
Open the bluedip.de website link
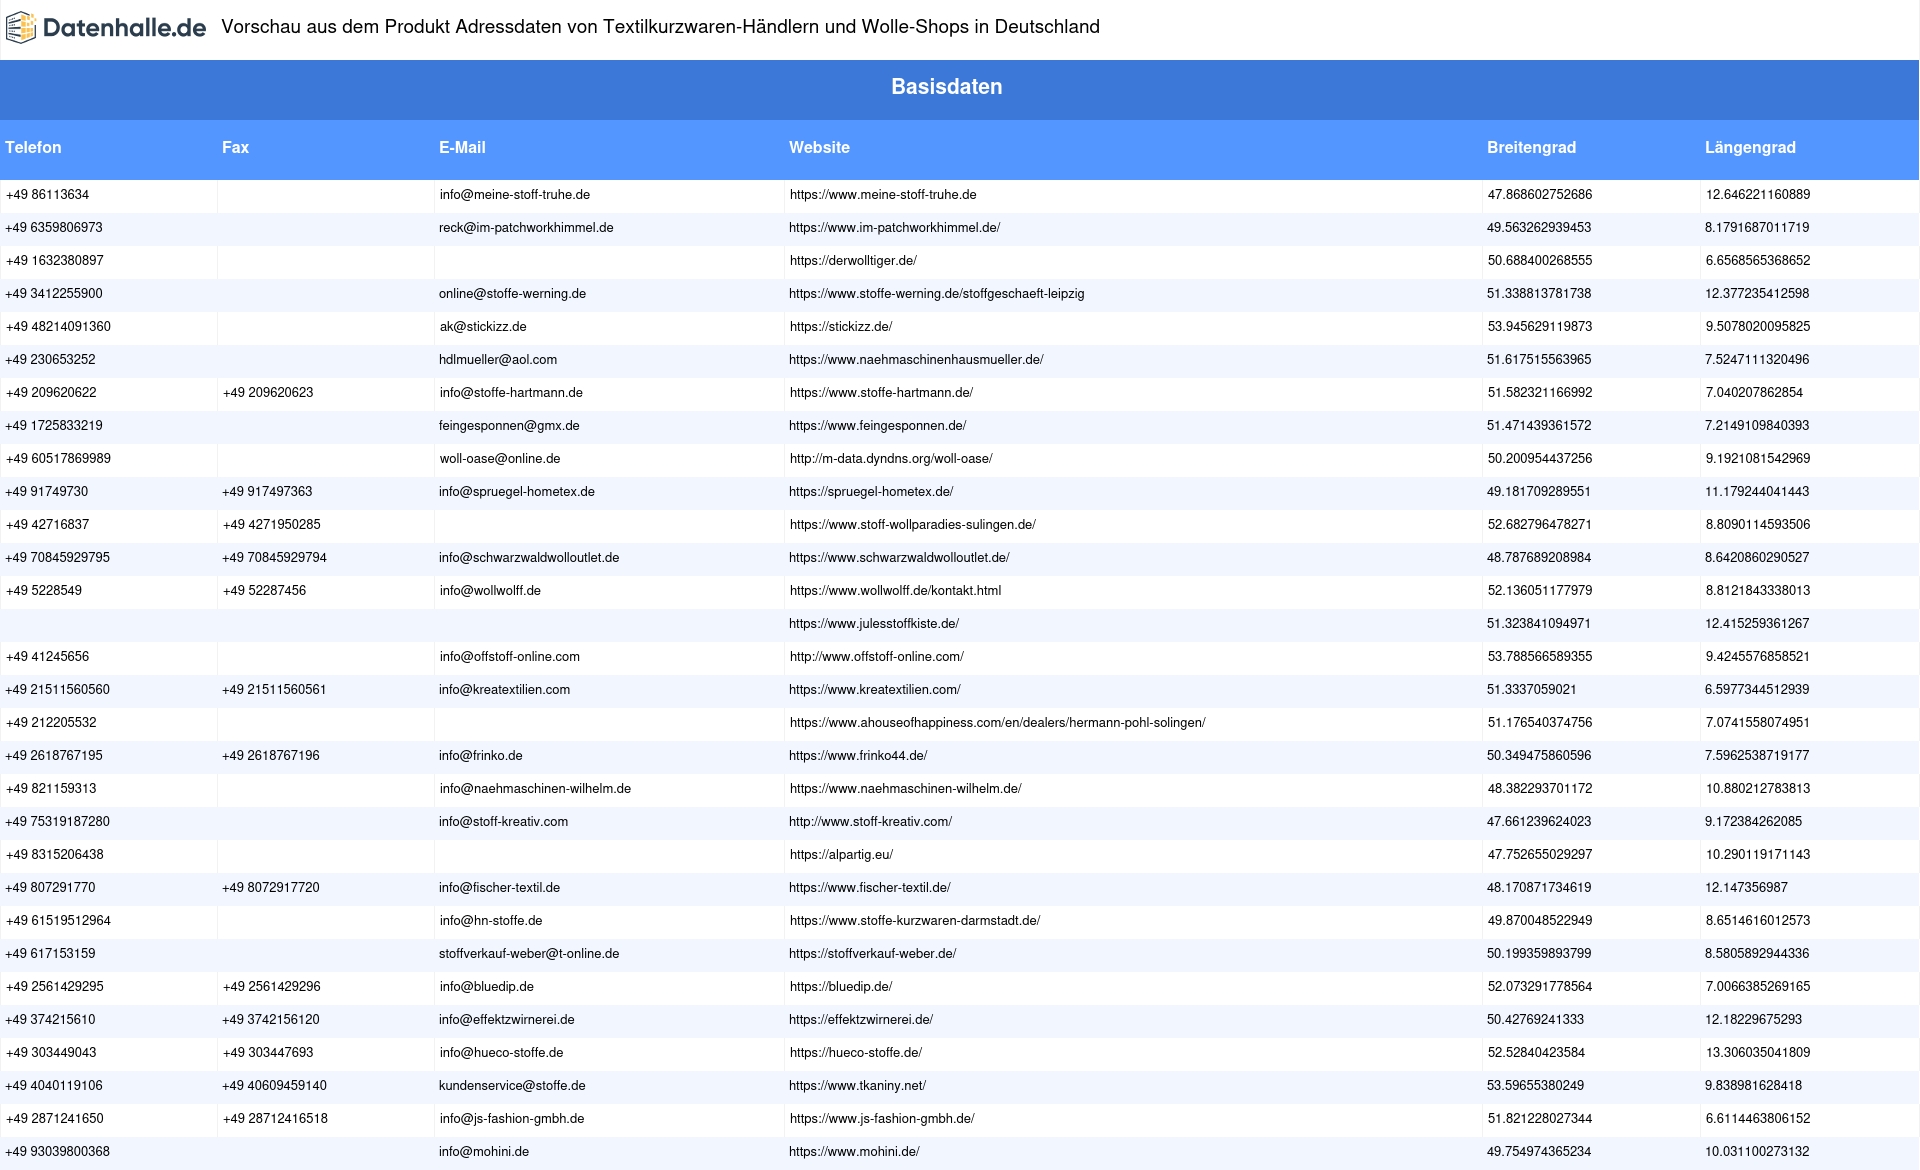(841, 987)
